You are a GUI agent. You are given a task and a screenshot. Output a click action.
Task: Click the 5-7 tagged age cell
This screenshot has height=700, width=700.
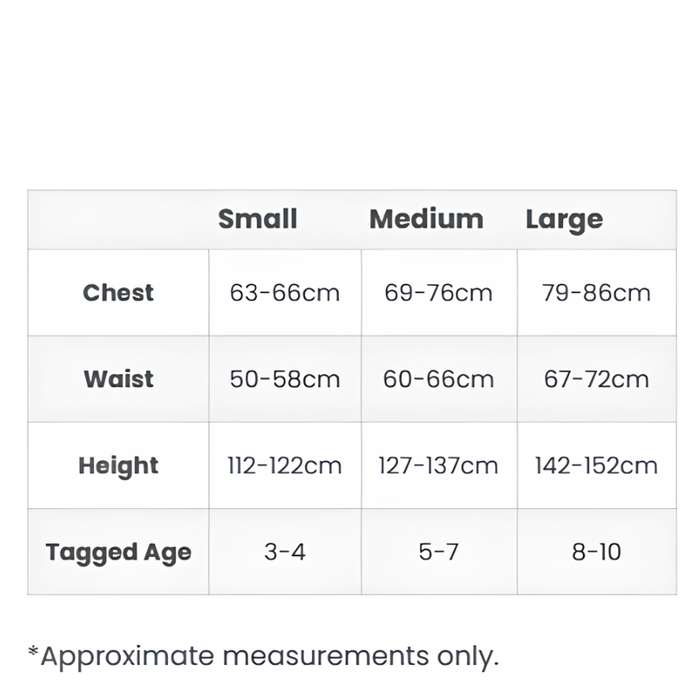tap(438, 552)
